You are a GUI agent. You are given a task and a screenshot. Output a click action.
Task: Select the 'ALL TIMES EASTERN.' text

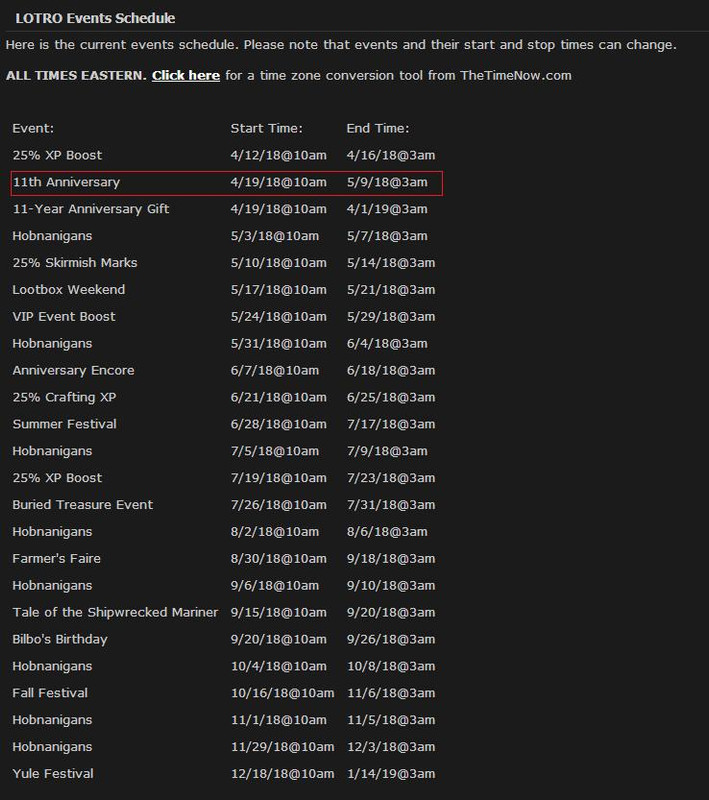coord(77,76)
